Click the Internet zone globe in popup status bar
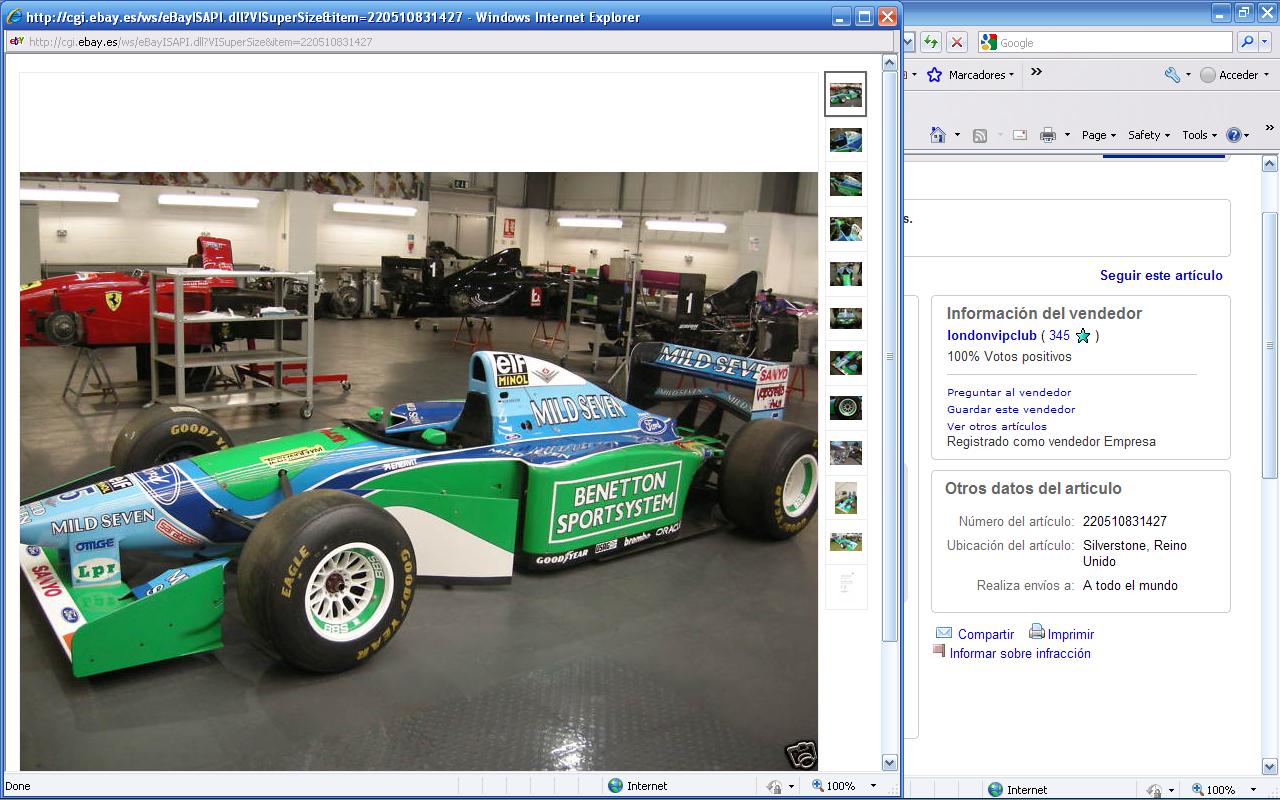The height and width of the screenshot is (800, 1280). point(615,786)
